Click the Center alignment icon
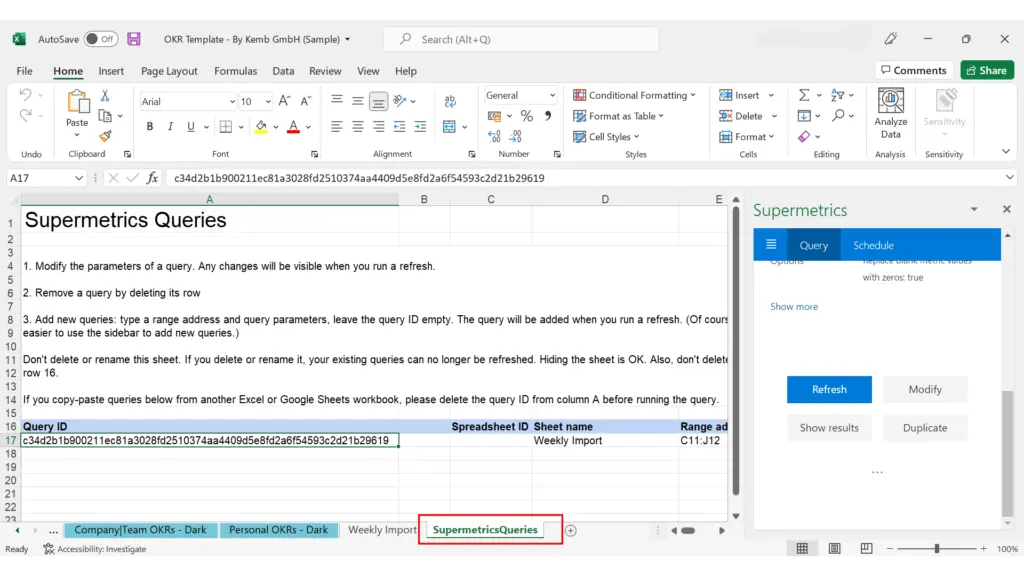The image size is (1024, 576). 357,127
